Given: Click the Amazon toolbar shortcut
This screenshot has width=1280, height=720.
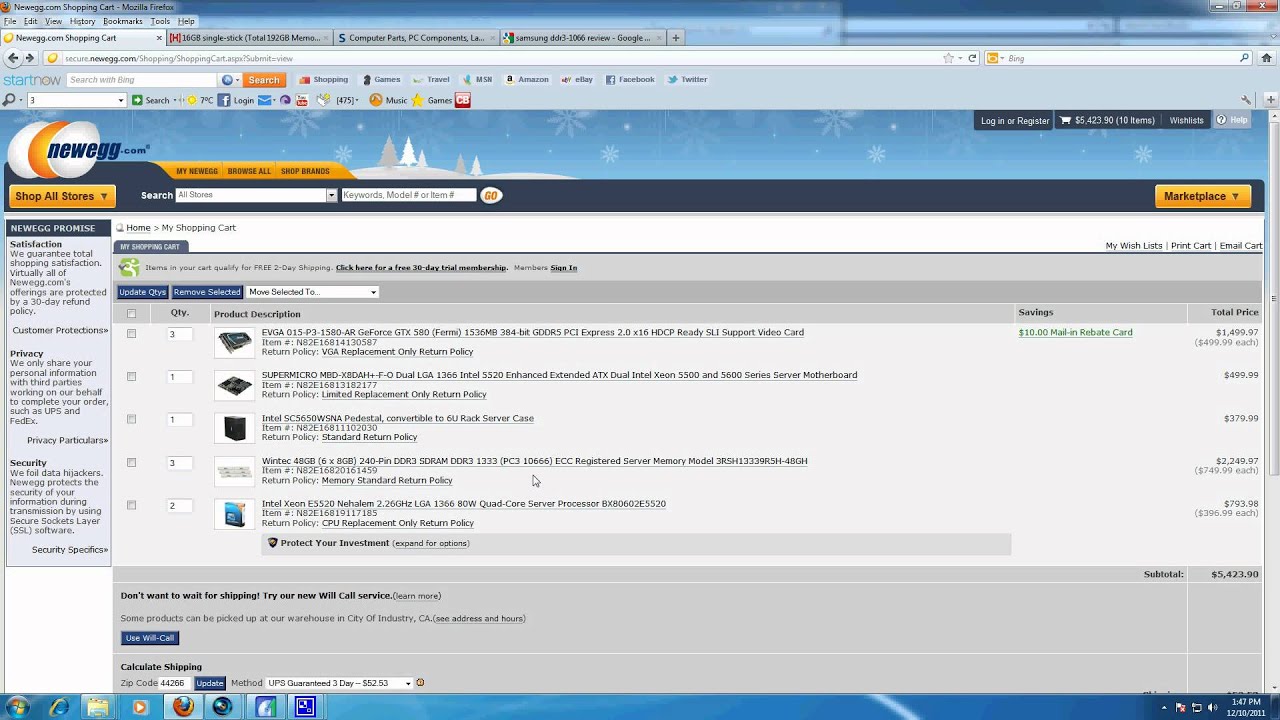Looking at the screenshot, I should point(527,79).
